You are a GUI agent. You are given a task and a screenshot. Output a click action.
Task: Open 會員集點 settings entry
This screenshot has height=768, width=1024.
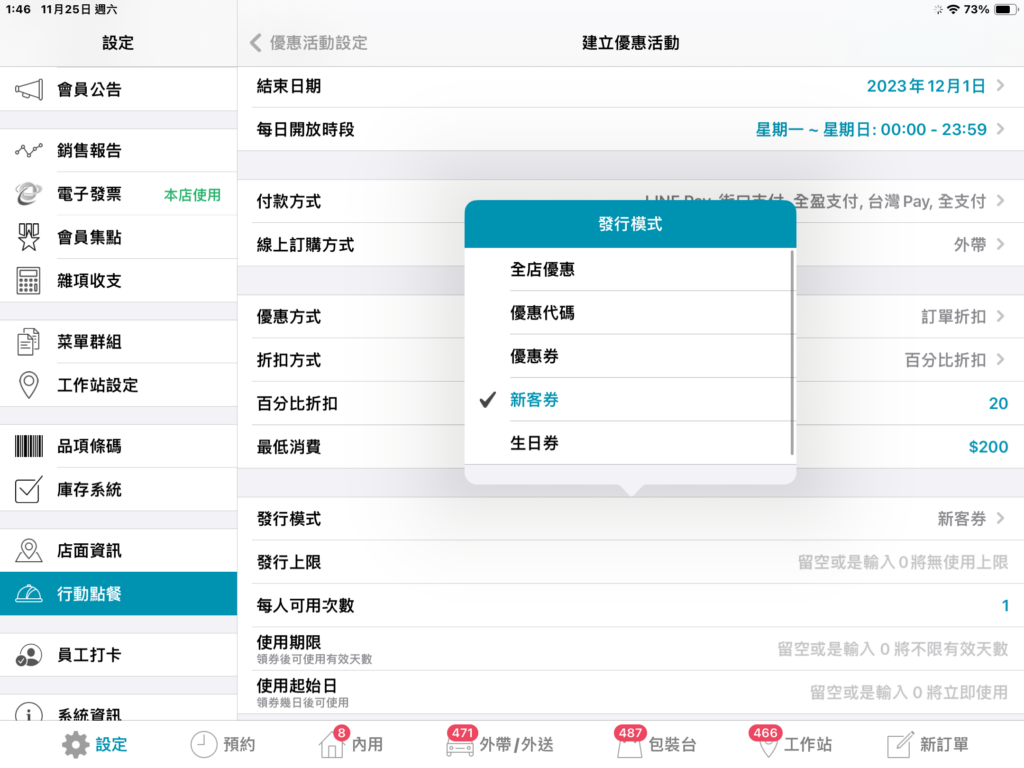pyautogui.click(x=118, y=237)
